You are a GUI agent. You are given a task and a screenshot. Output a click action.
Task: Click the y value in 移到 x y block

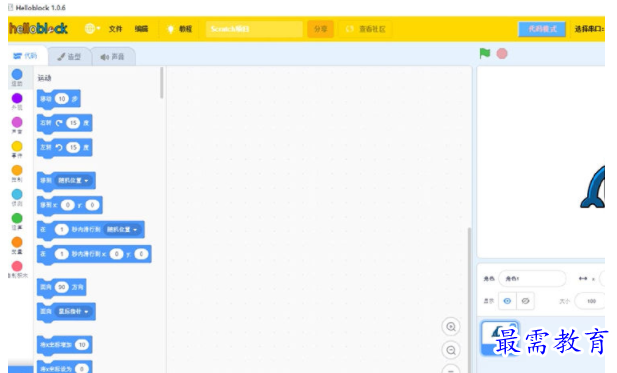pos(92,205)
